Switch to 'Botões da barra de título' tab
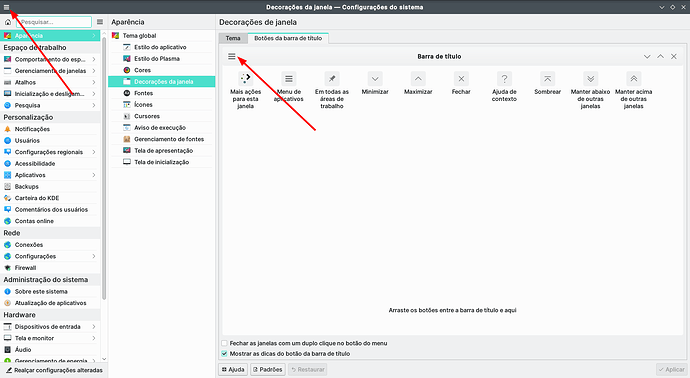Screen dimensions: 690x378 pos(288,38)
